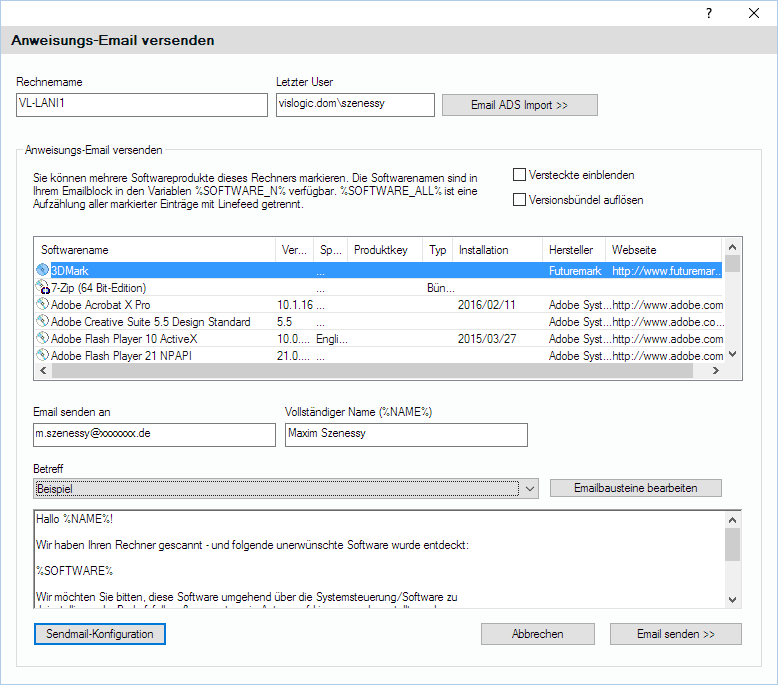Viewport: 778px width, 685px height.
Task: Click the Adobe Flash Player 10 ActiveX icon
Action: click(43, 338)
